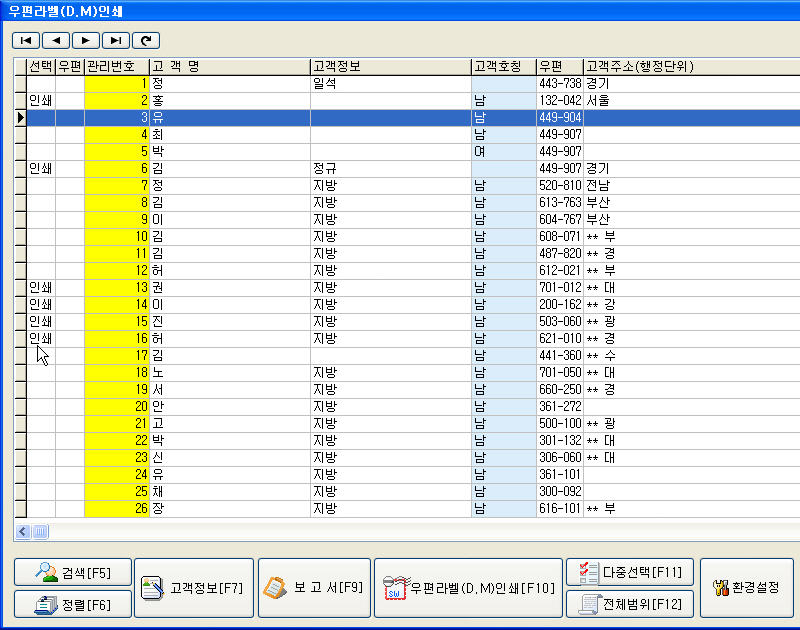
Task: Click the 우편 postal code column header
Action: pos(560,66)
